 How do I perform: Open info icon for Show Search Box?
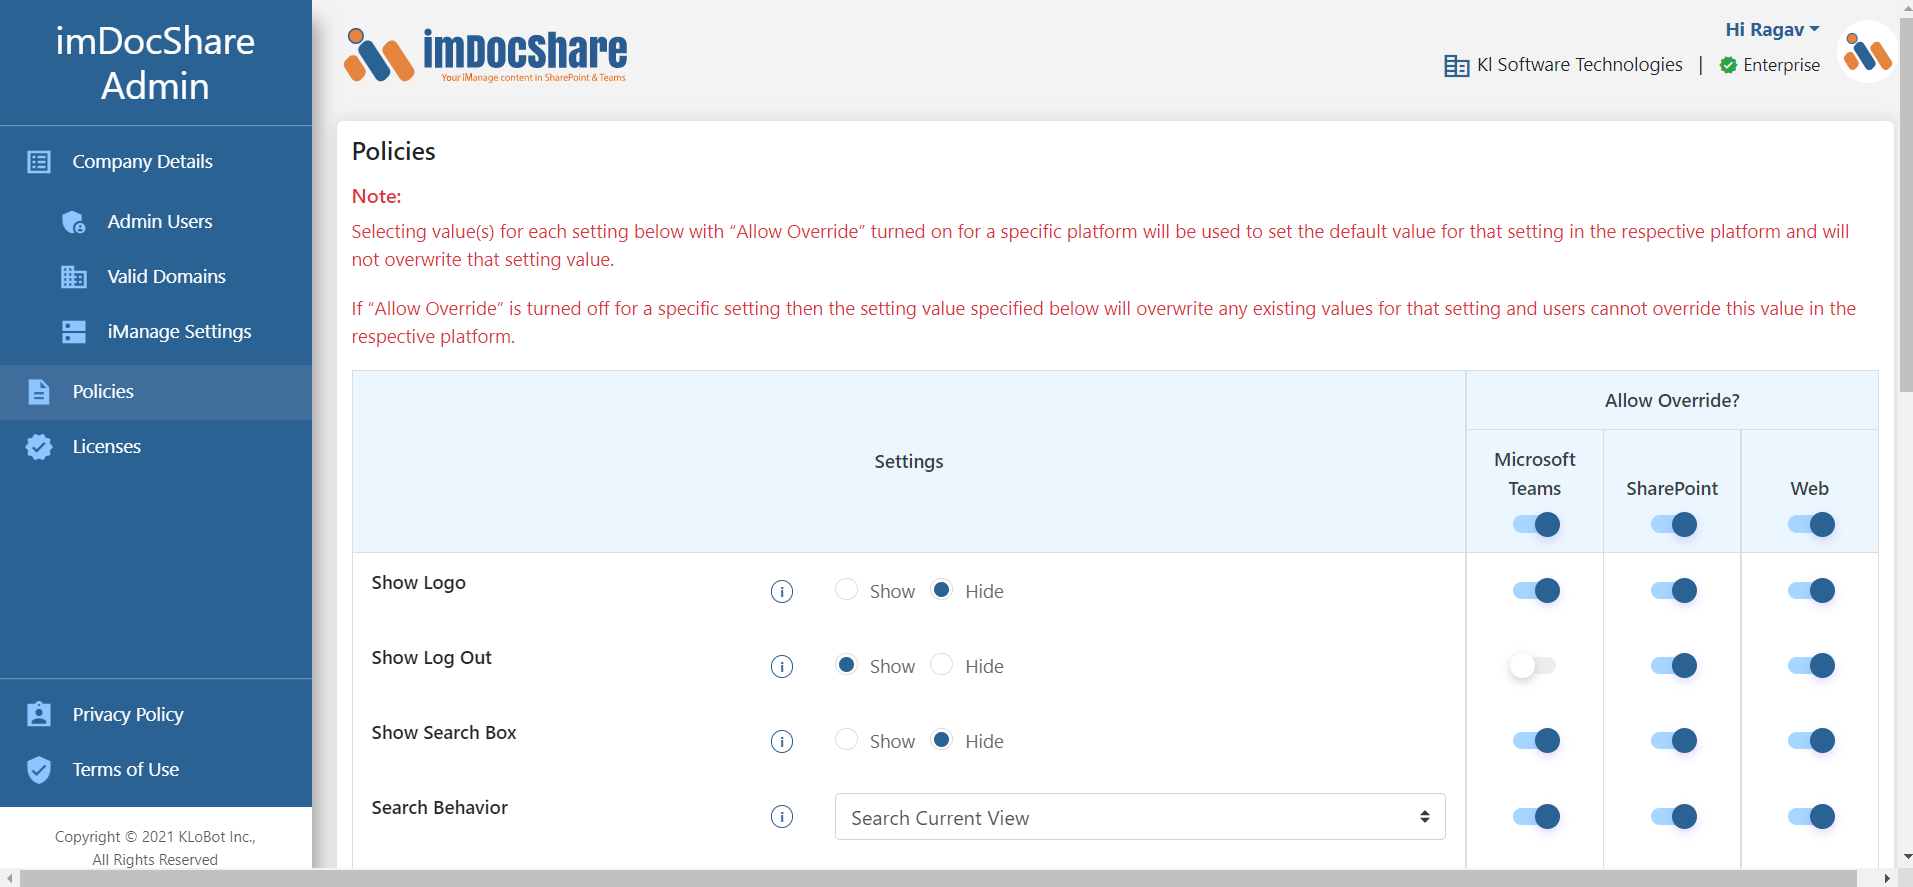[x=782, y=742]
